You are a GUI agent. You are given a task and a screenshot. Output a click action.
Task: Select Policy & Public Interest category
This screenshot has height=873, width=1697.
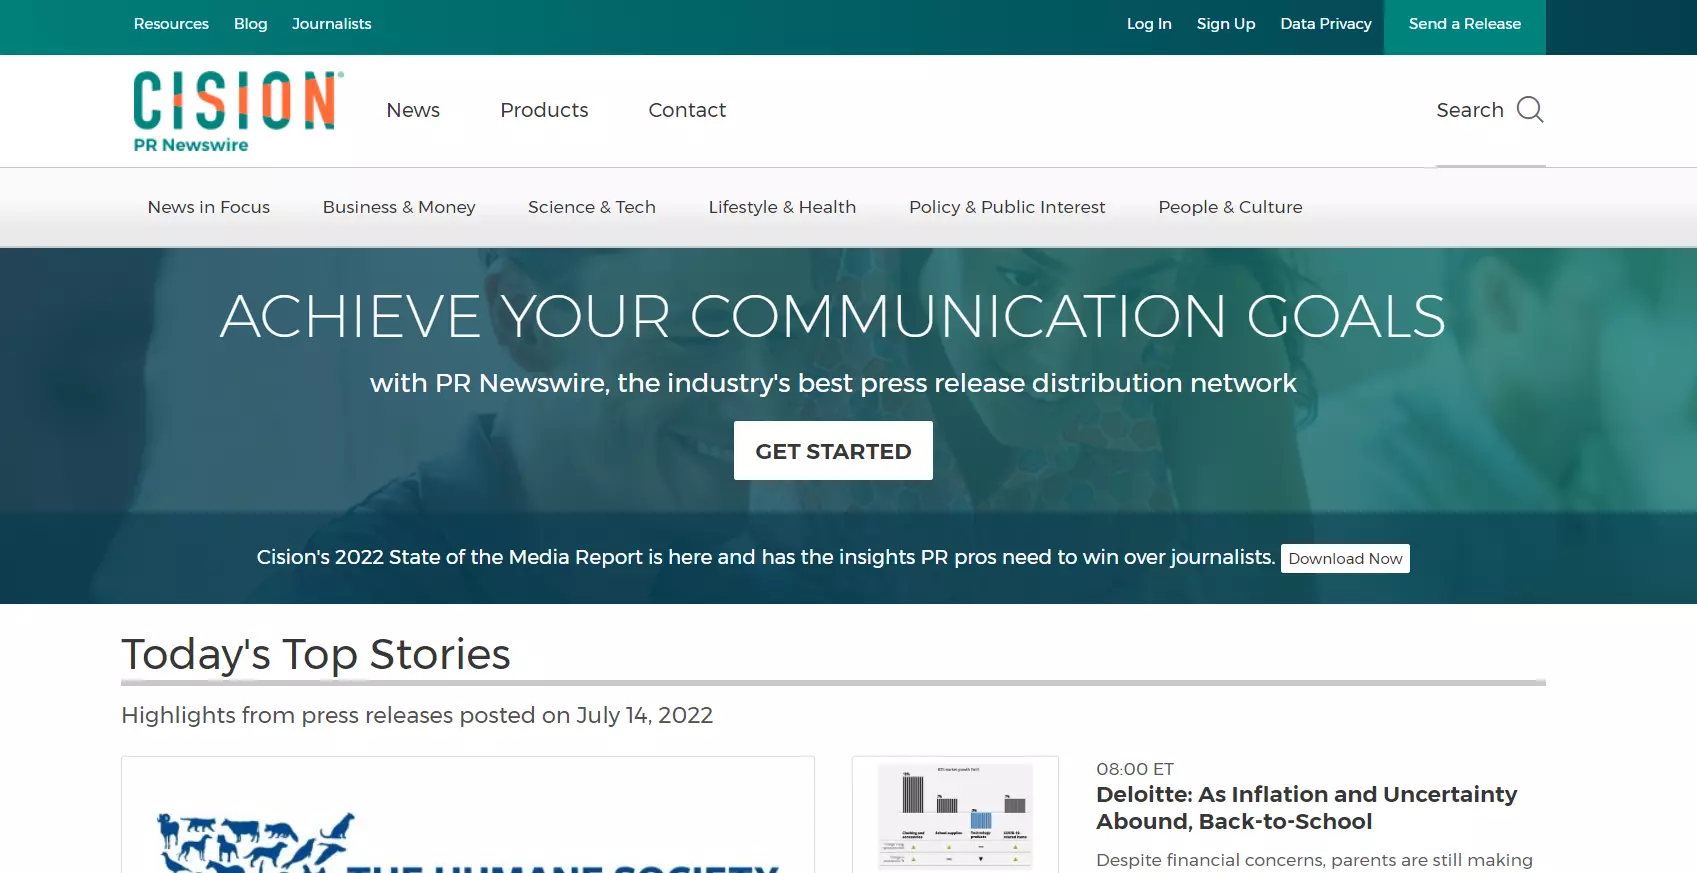[x=1007, y=207]
